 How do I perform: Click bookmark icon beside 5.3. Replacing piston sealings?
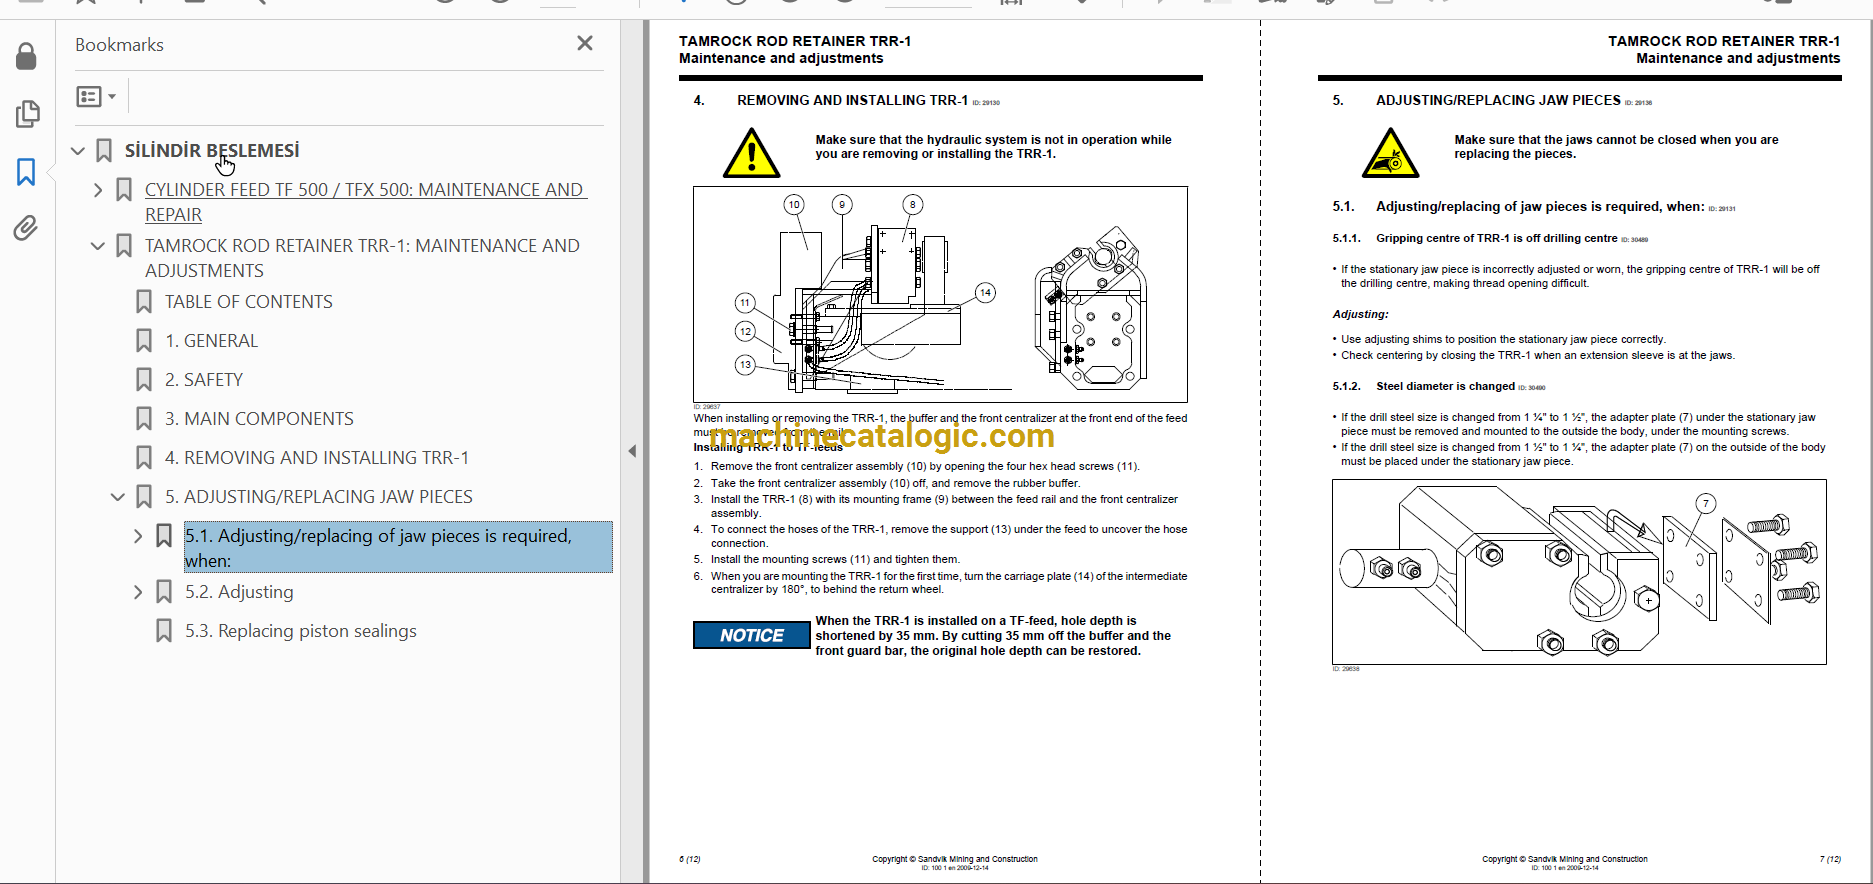pyautogui.click(x=164, y=631)
